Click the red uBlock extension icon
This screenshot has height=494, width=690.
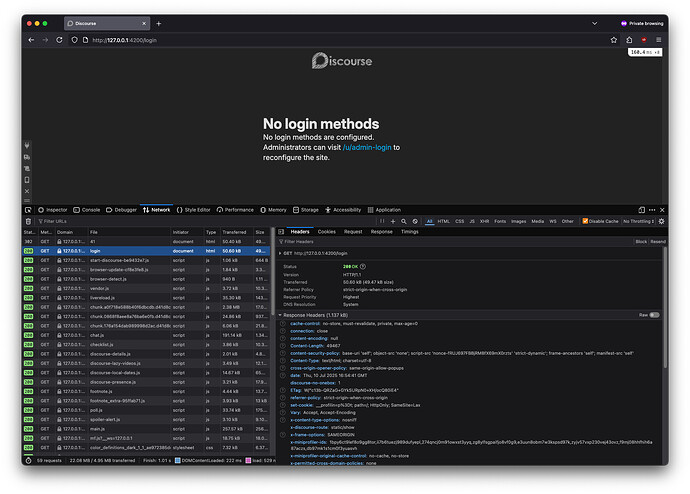click(x=644, y=40)
